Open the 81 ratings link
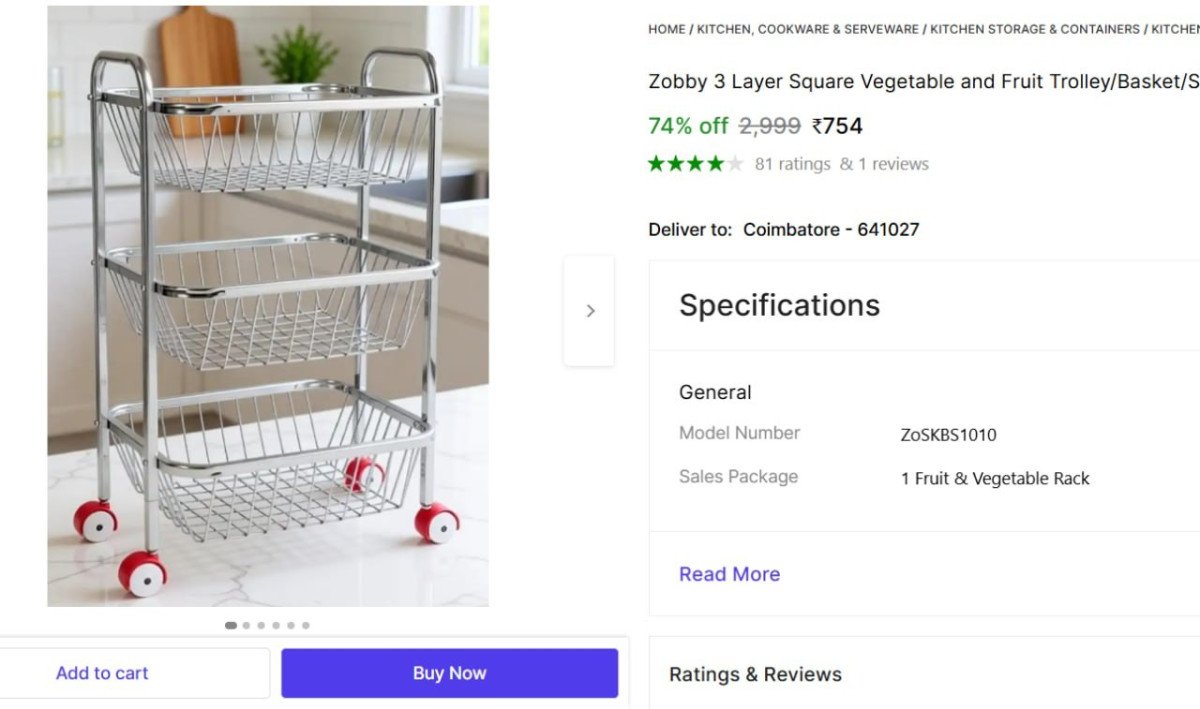The height and width of the screenshot is (709, 1200). click(792, 164)
